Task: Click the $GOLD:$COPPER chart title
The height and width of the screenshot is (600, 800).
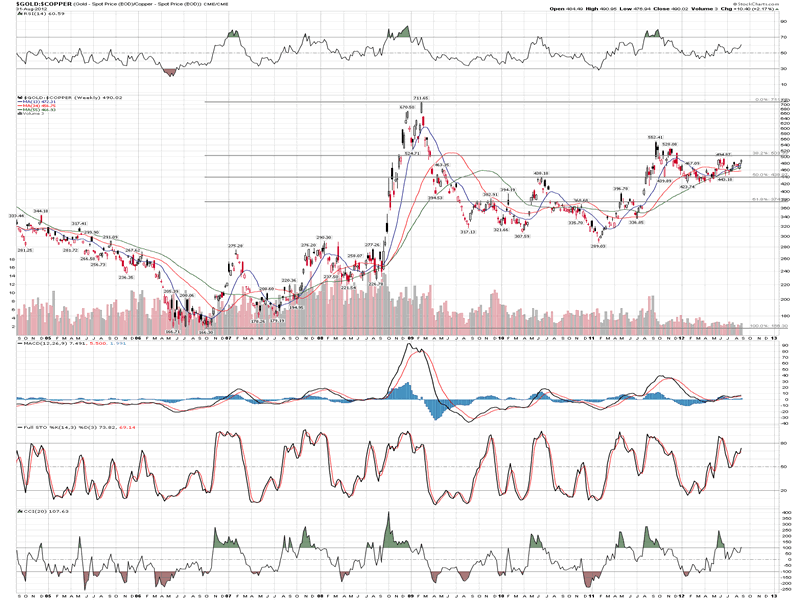Action: (x=44, y=4)
